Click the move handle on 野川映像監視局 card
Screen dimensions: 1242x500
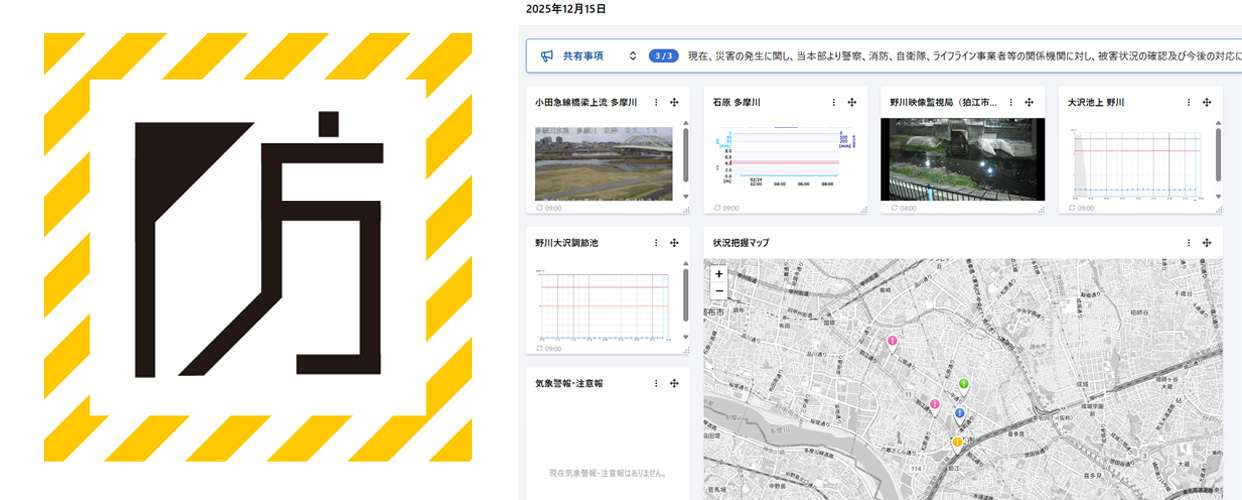(1029, 102)
